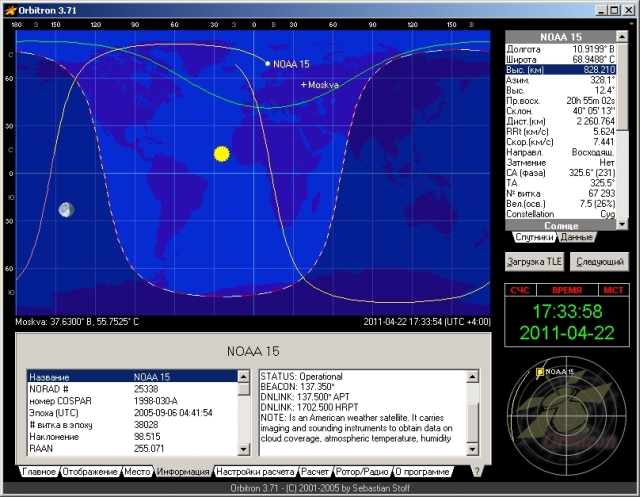Image resolution: width=640 pixels, height=497 pixels.
Task: Click down arrow in satellite data panel scrollbar
Action: (x=622, y=224)
